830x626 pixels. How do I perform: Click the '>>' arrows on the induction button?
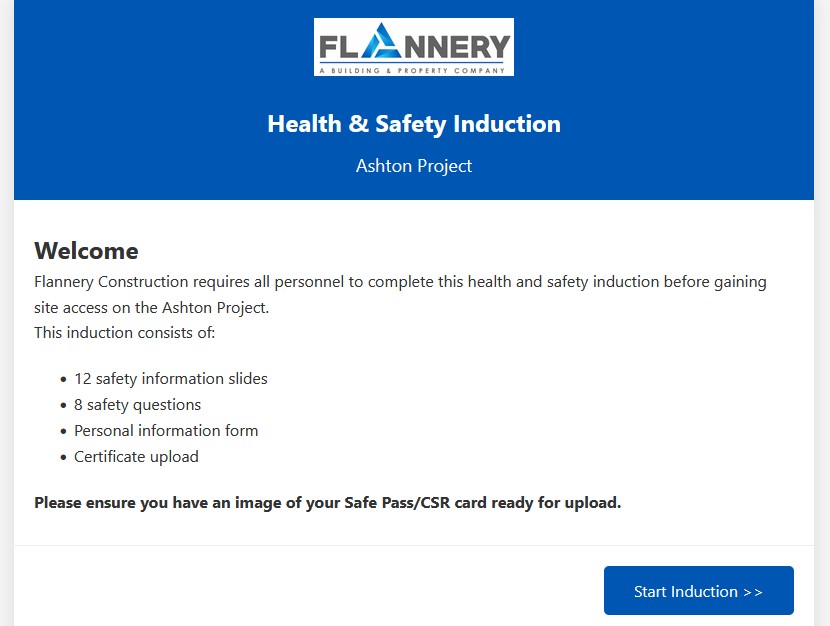click(x=755, y=590)
